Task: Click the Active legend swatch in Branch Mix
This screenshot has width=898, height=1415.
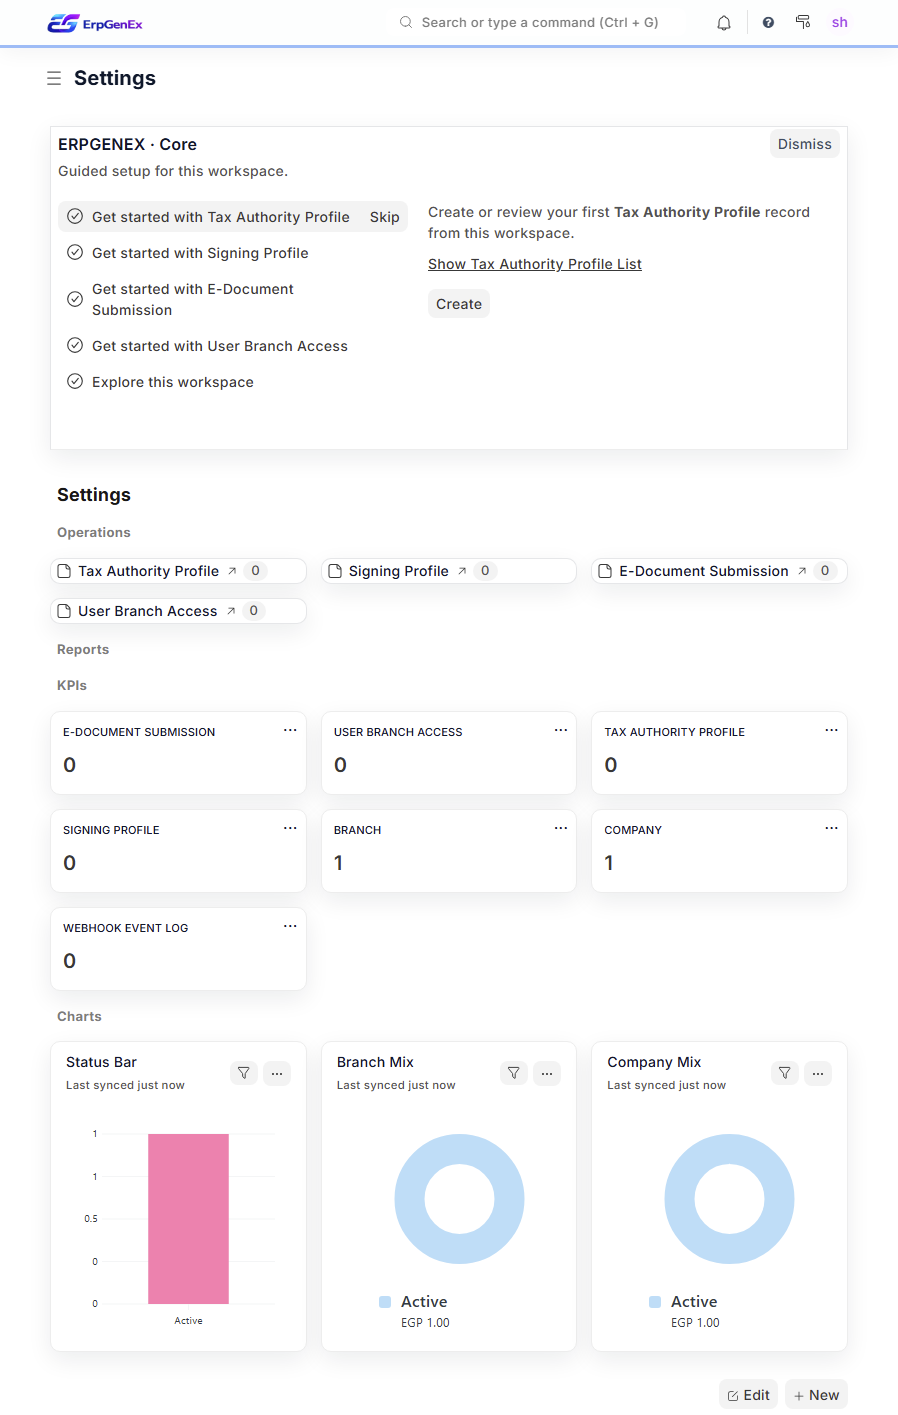Action: pyautogui.click(x=385, y=1301)
